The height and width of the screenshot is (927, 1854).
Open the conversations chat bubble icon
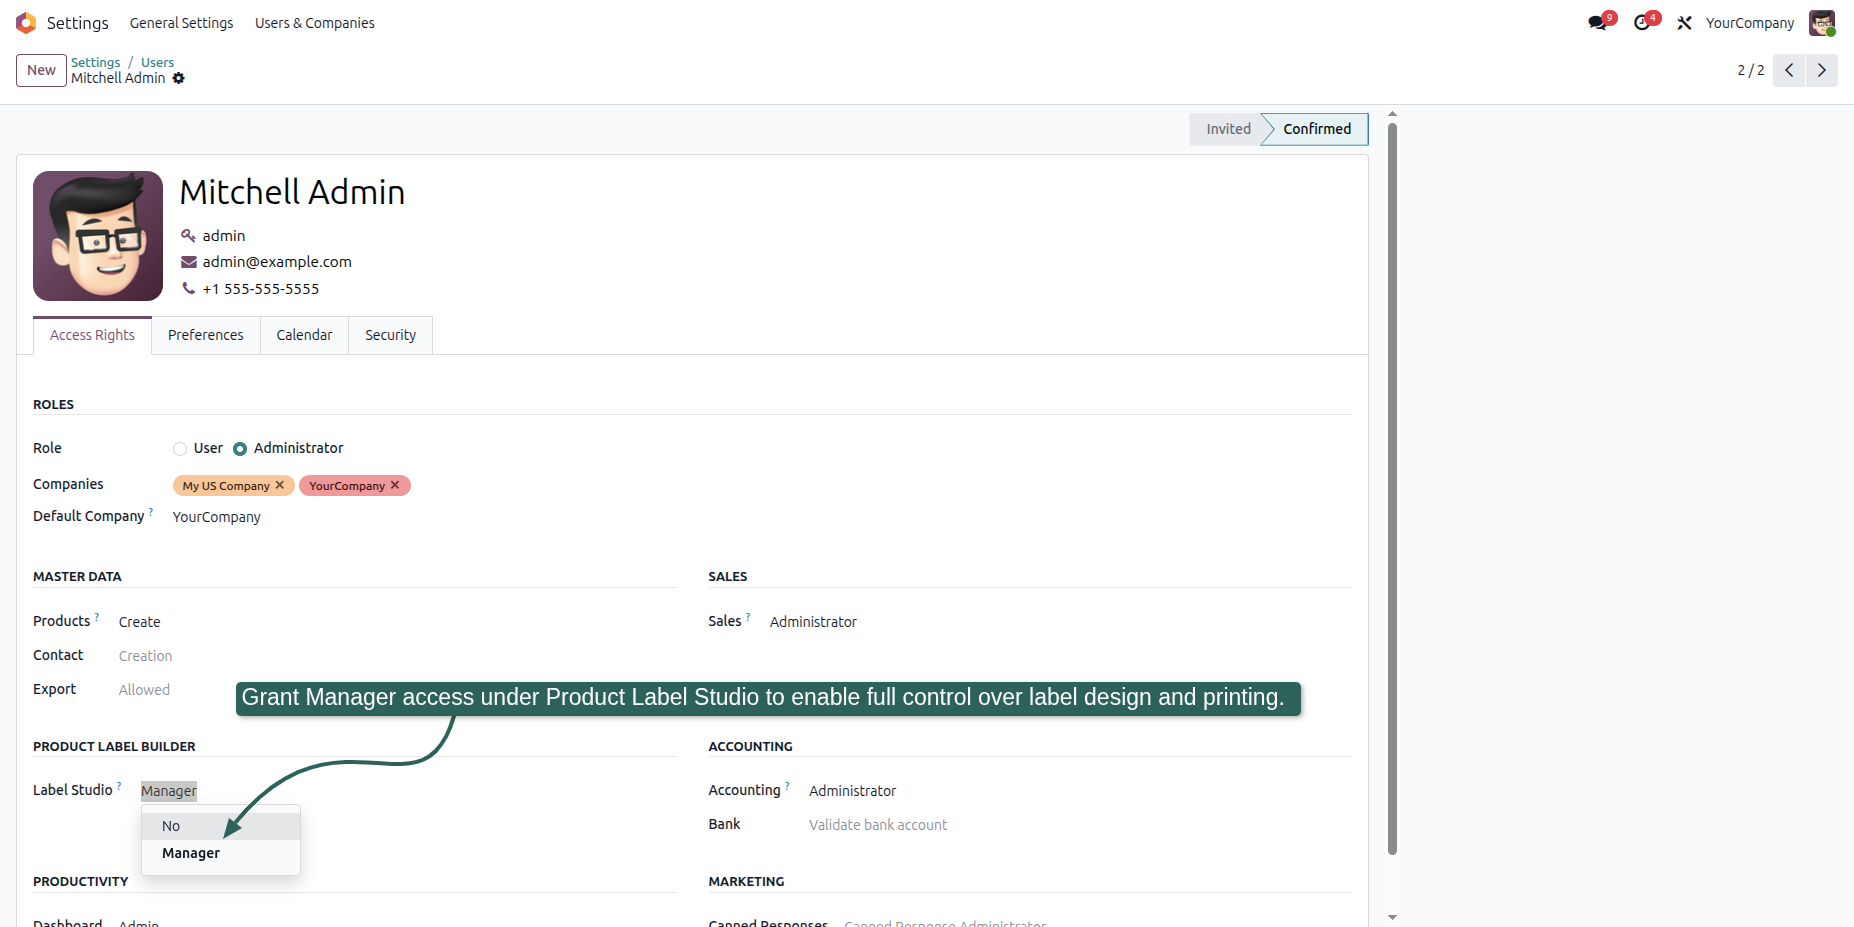(1598, 23)
